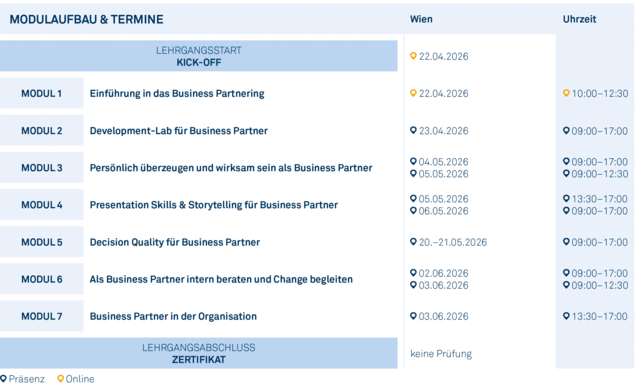
Task: Click the orange Online pin in the legend
Action: point(60,379)
